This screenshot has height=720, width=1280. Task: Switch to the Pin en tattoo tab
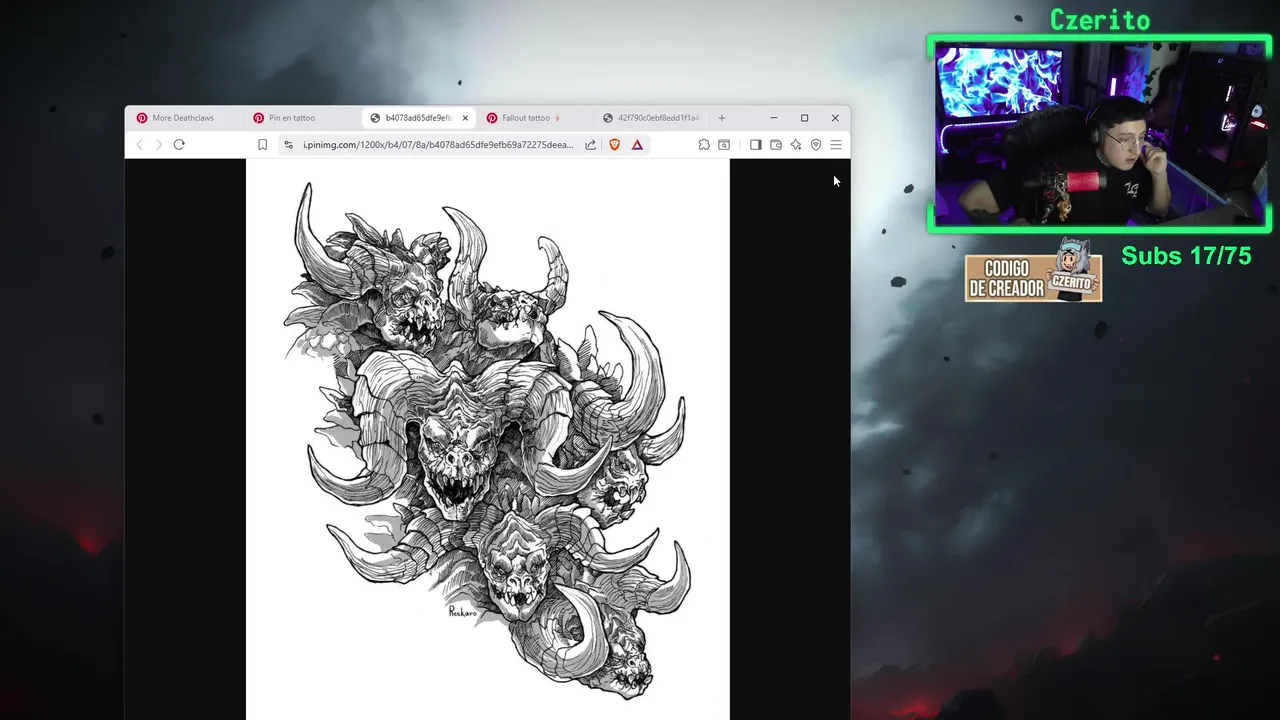click(301, 118)
